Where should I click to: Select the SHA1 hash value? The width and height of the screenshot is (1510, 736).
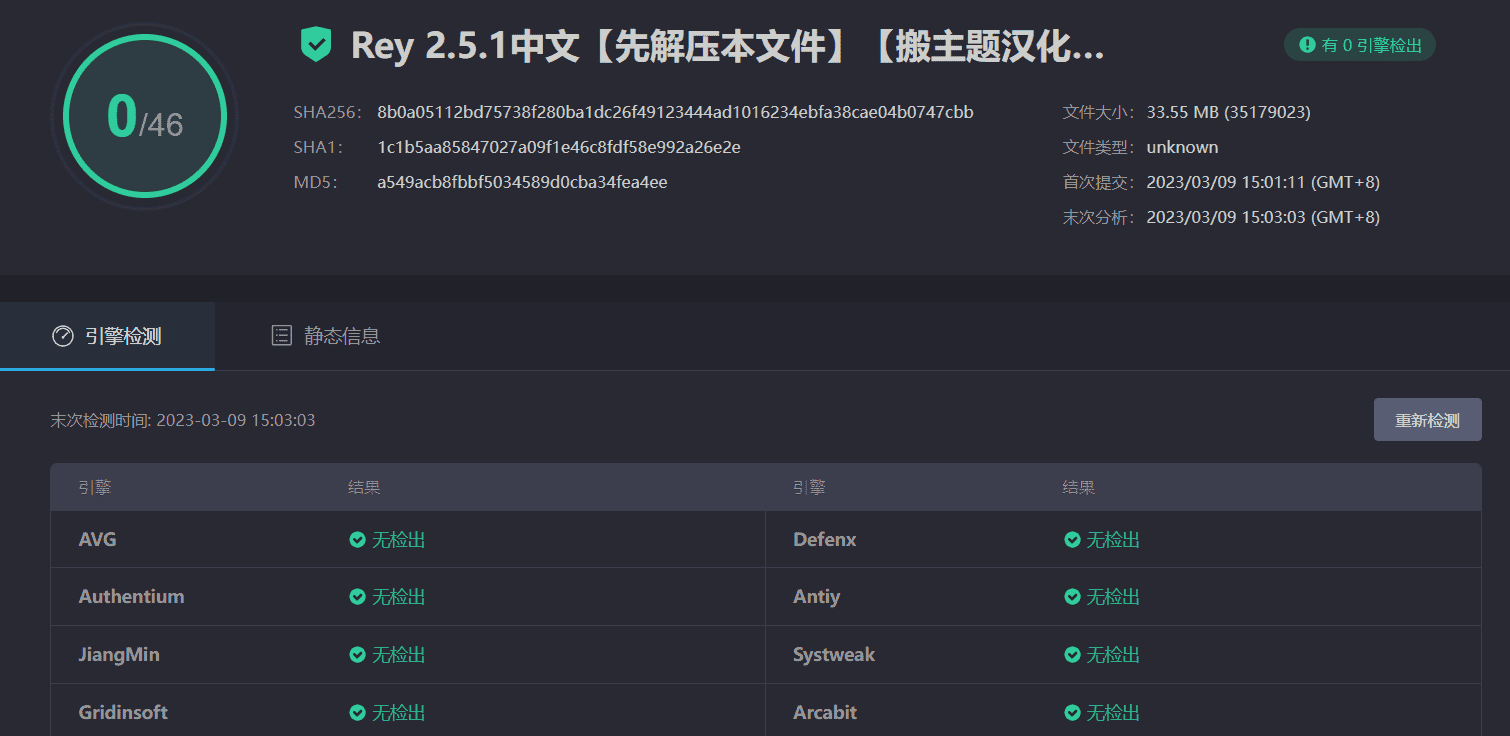(559, 147)
